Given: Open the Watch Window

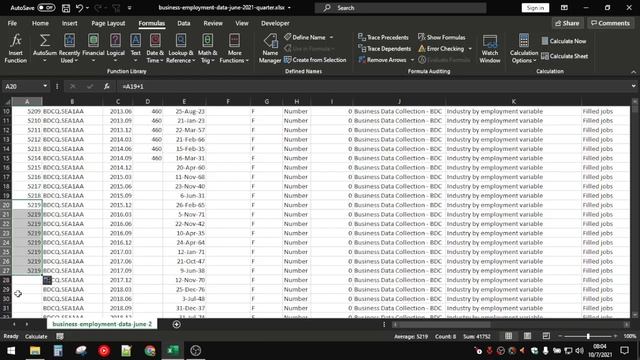Looking at the screenshot, I should pos(490,49).
